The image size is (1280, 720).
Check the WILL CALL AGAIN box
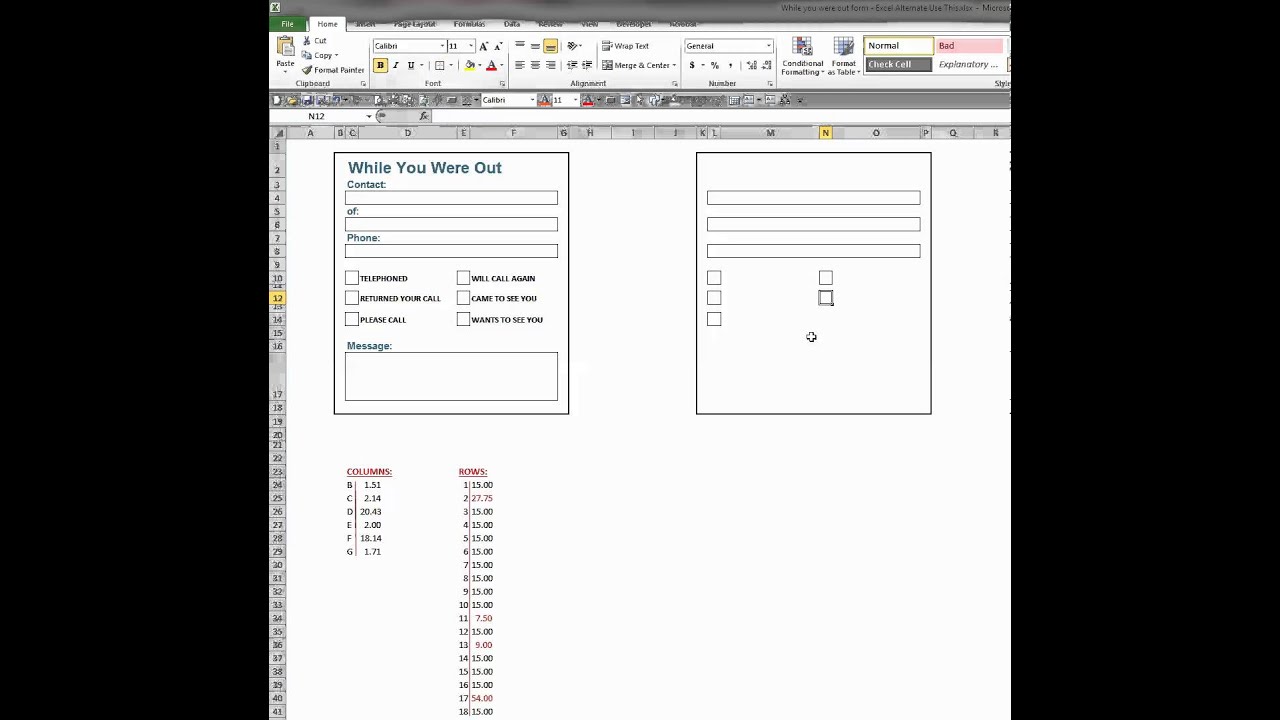(463, 278)
